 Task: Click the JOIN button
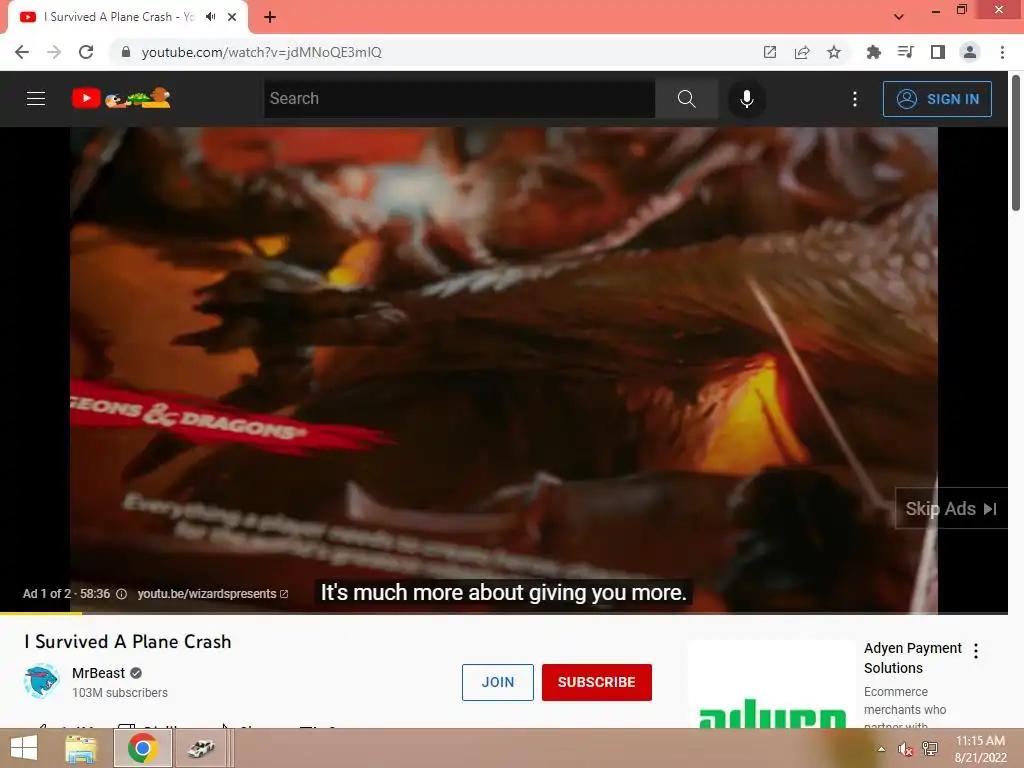click(498, 682)
